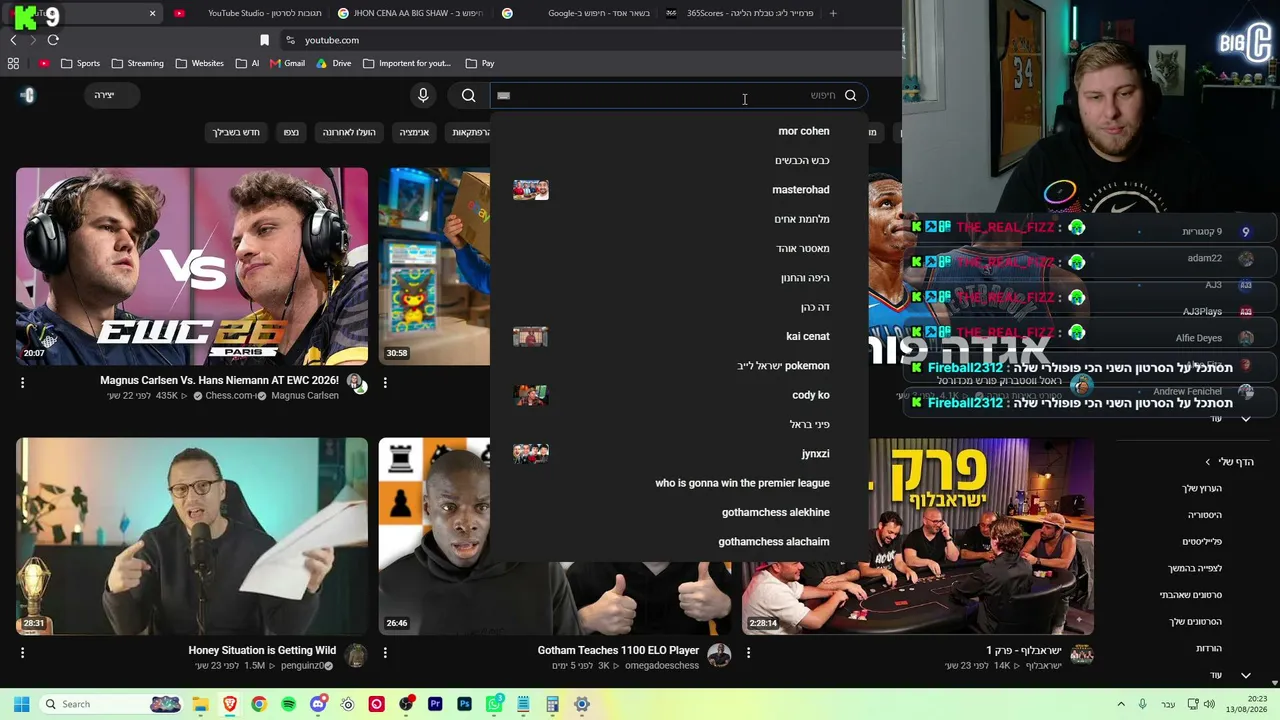
Task: Open the Magnus Carlsen vs Hans Niemann thumbnail
Action: coord(192,266)
